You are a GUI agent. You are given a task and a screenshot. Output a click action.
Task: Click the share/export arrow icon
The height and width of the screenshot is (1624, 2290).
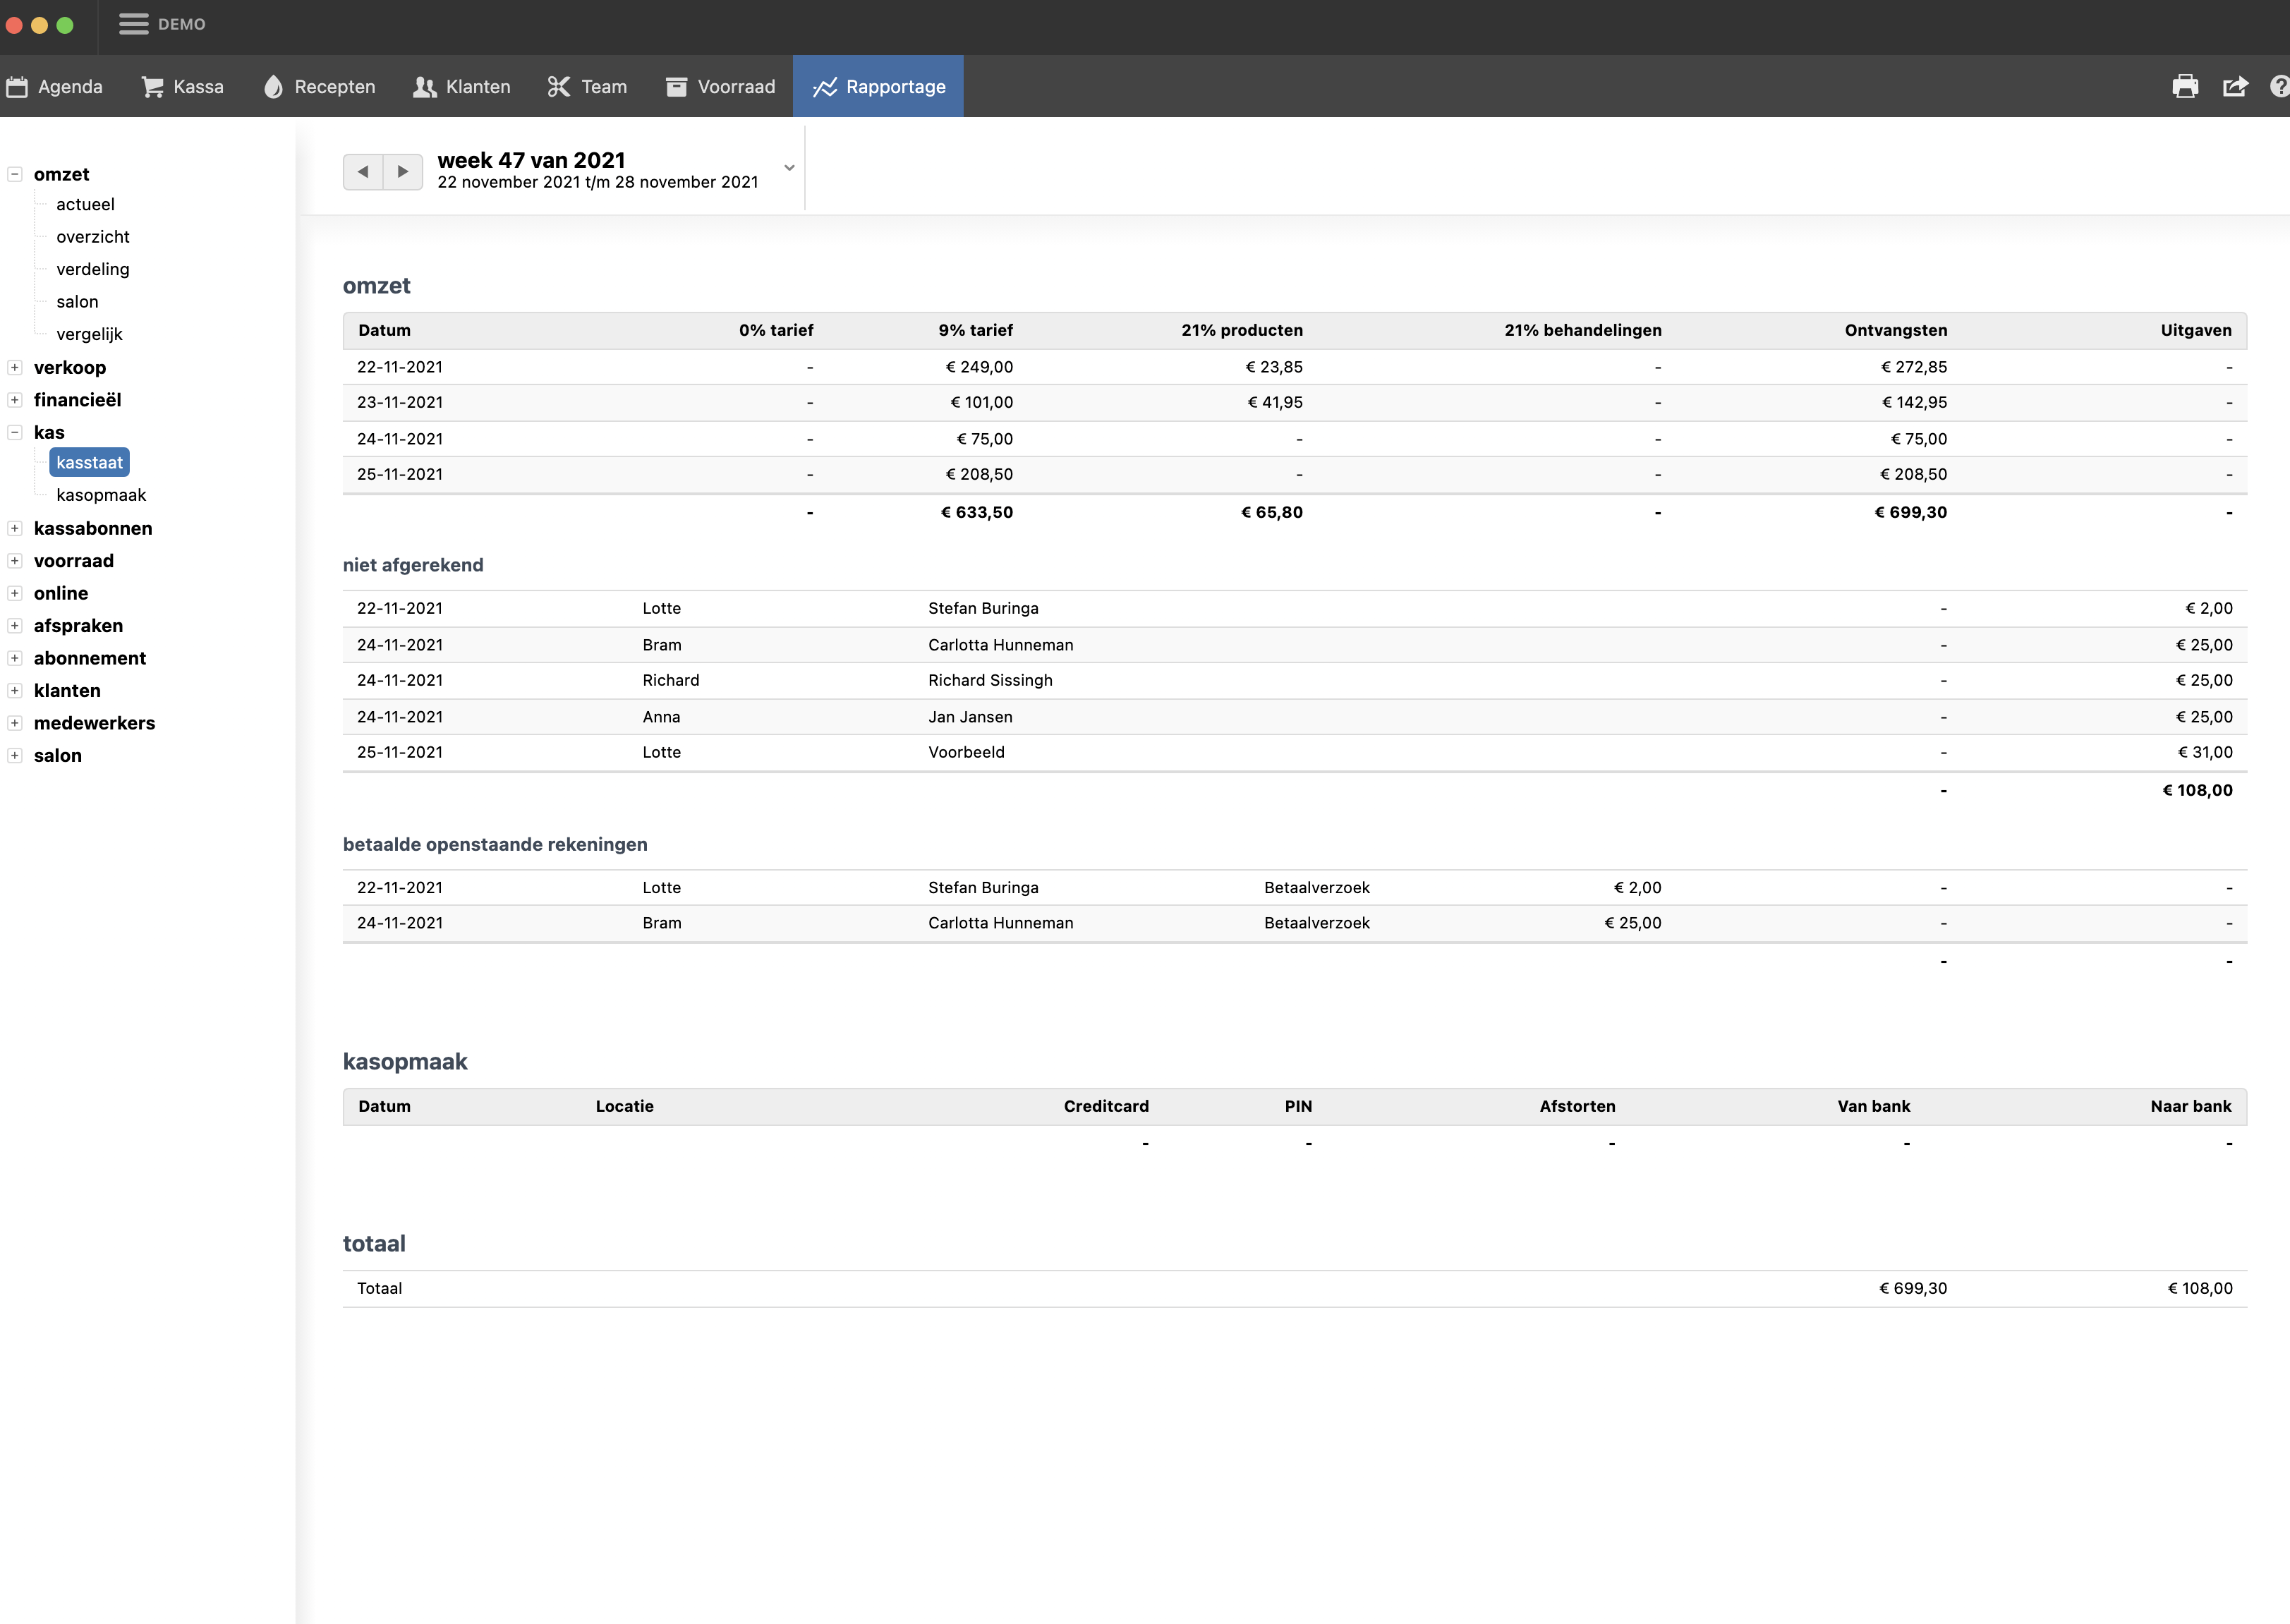[x=2235, y=87]
